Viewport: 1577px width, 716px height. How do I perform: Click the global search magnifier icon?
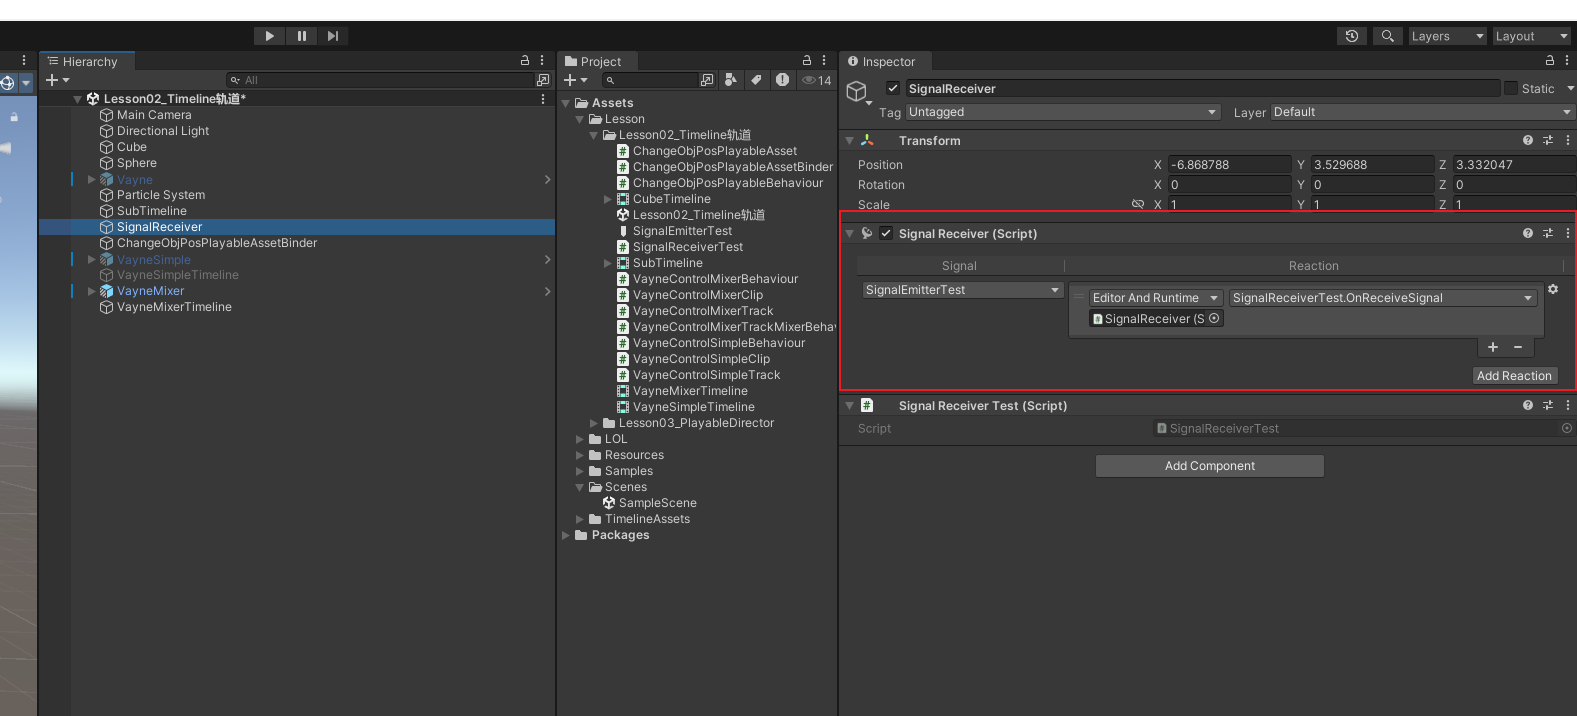[x=1387, y=36]
